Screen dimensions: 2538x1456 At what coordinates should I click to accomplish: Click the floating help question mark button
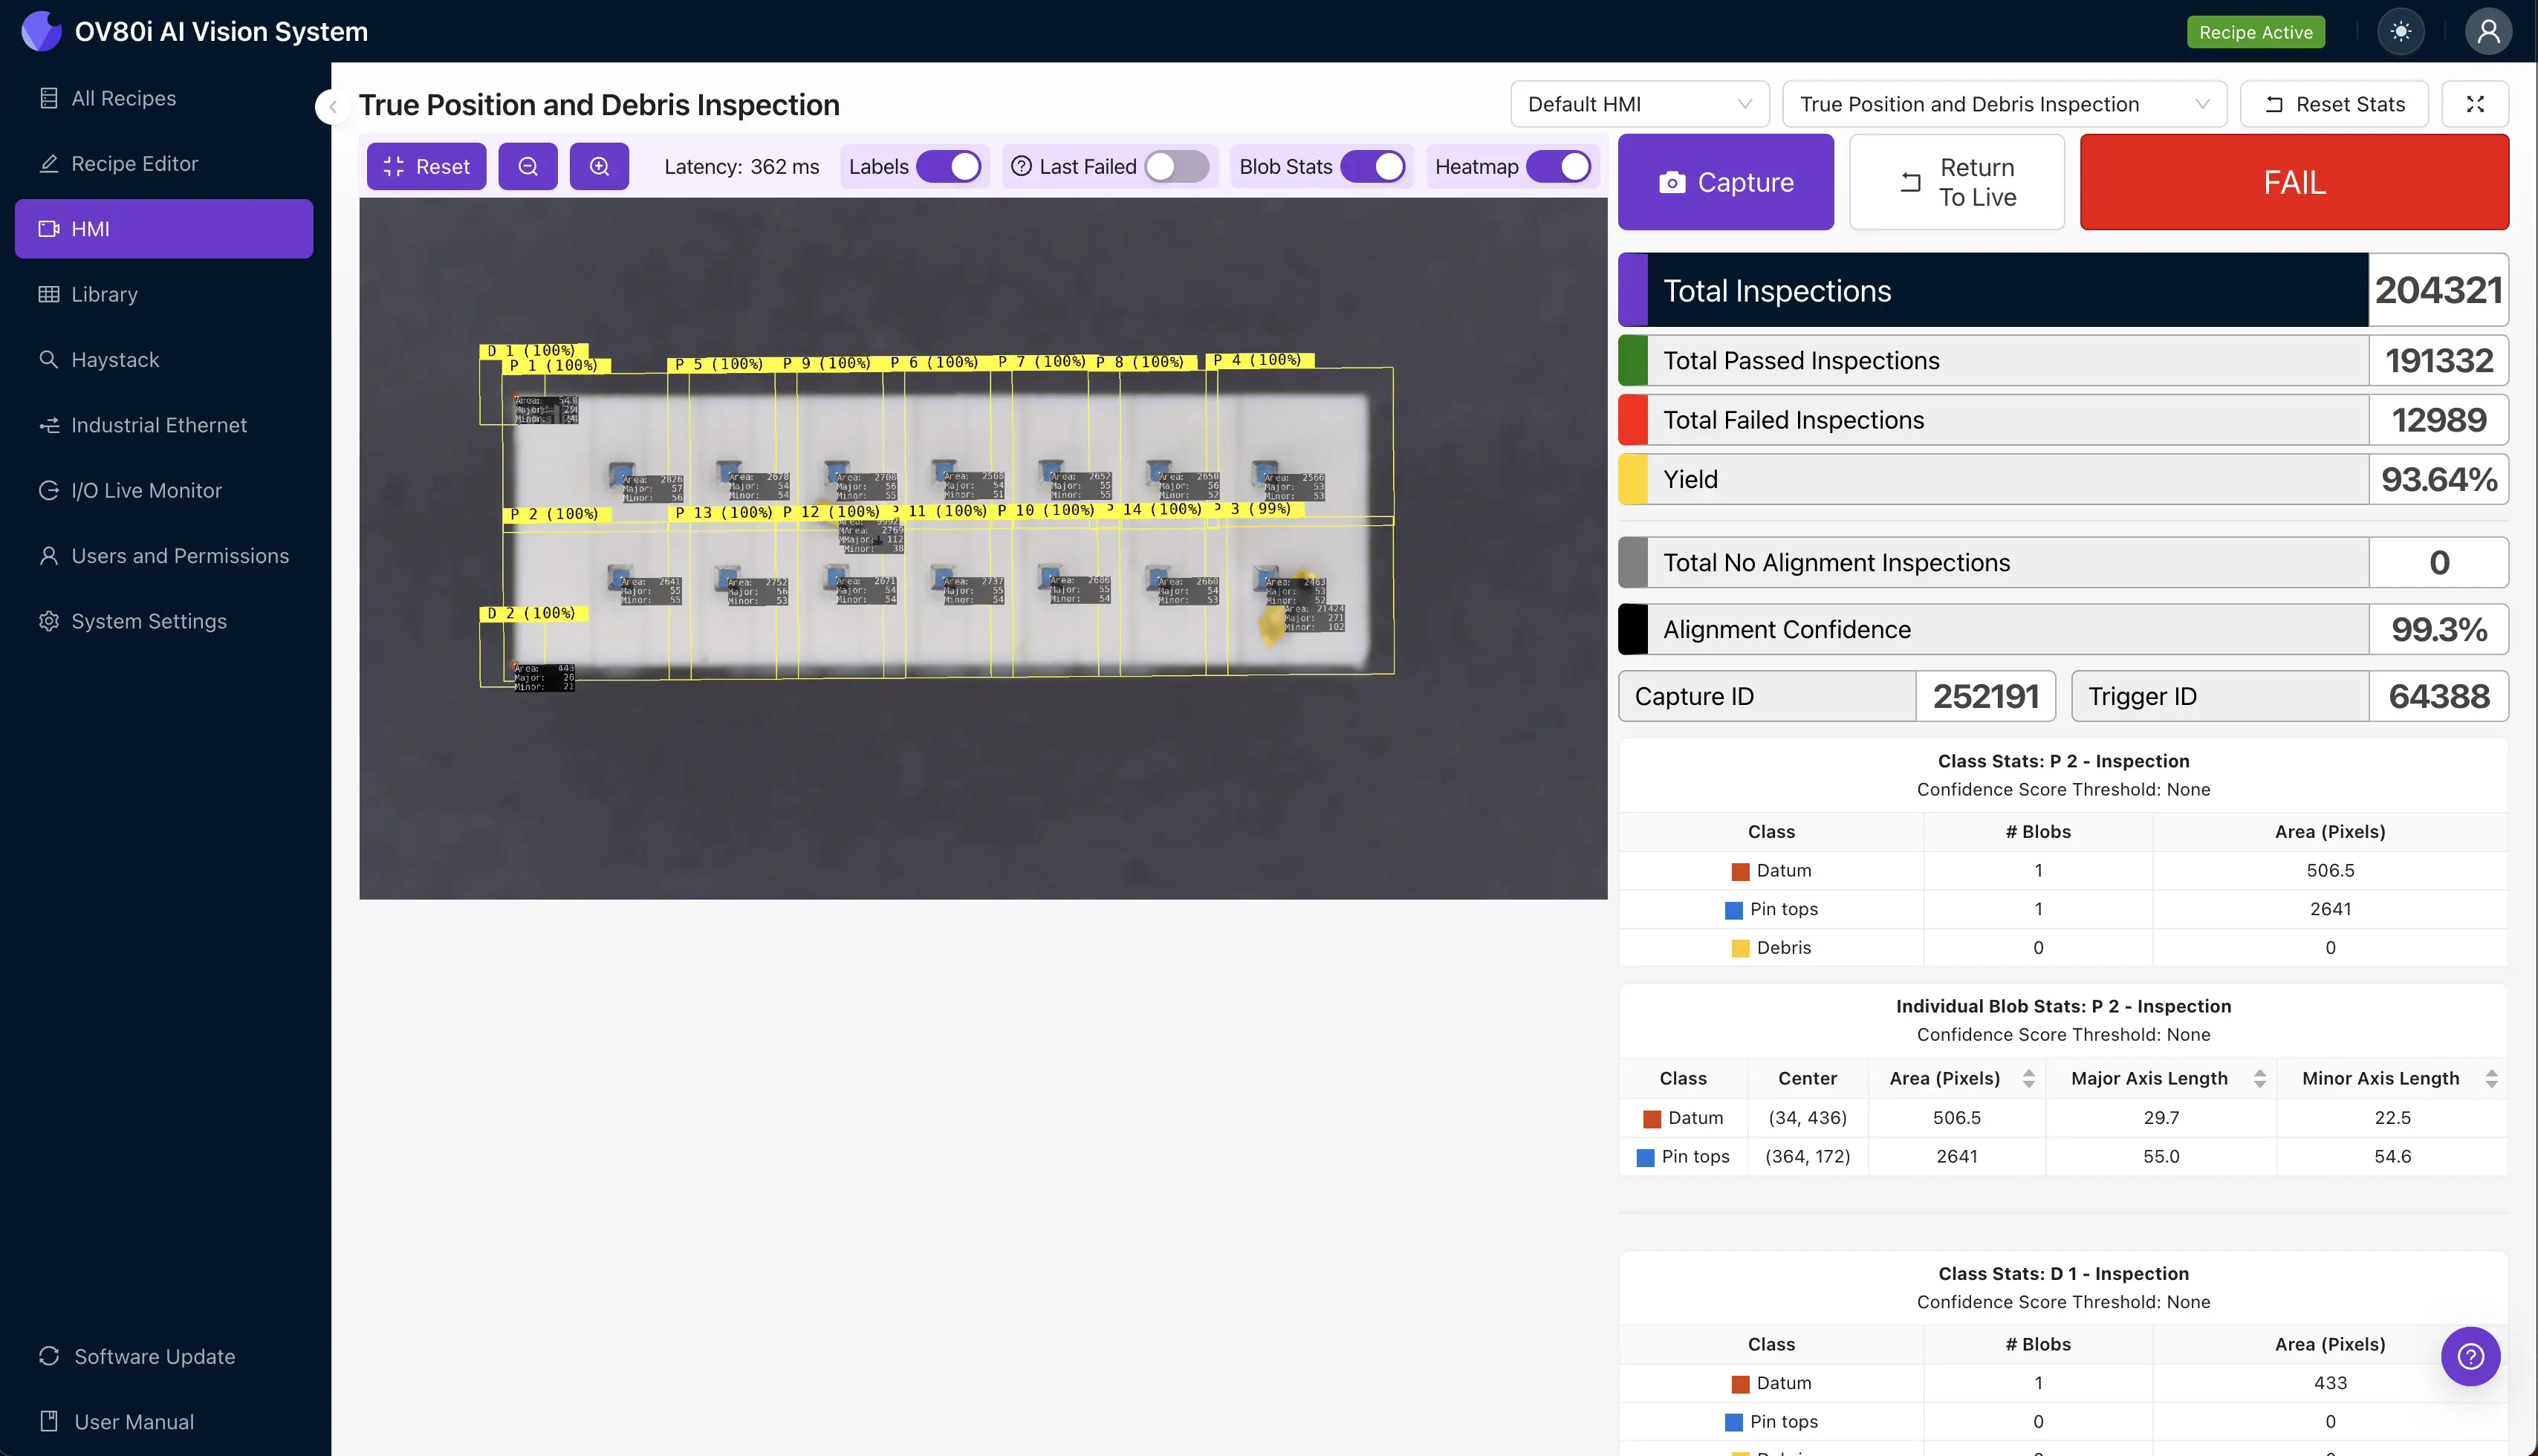2470,1356
